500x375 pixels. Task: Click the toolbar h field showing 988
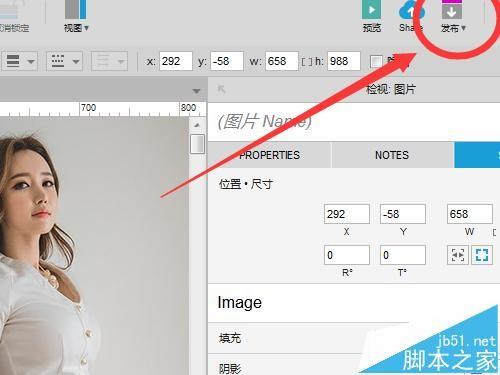344,61
